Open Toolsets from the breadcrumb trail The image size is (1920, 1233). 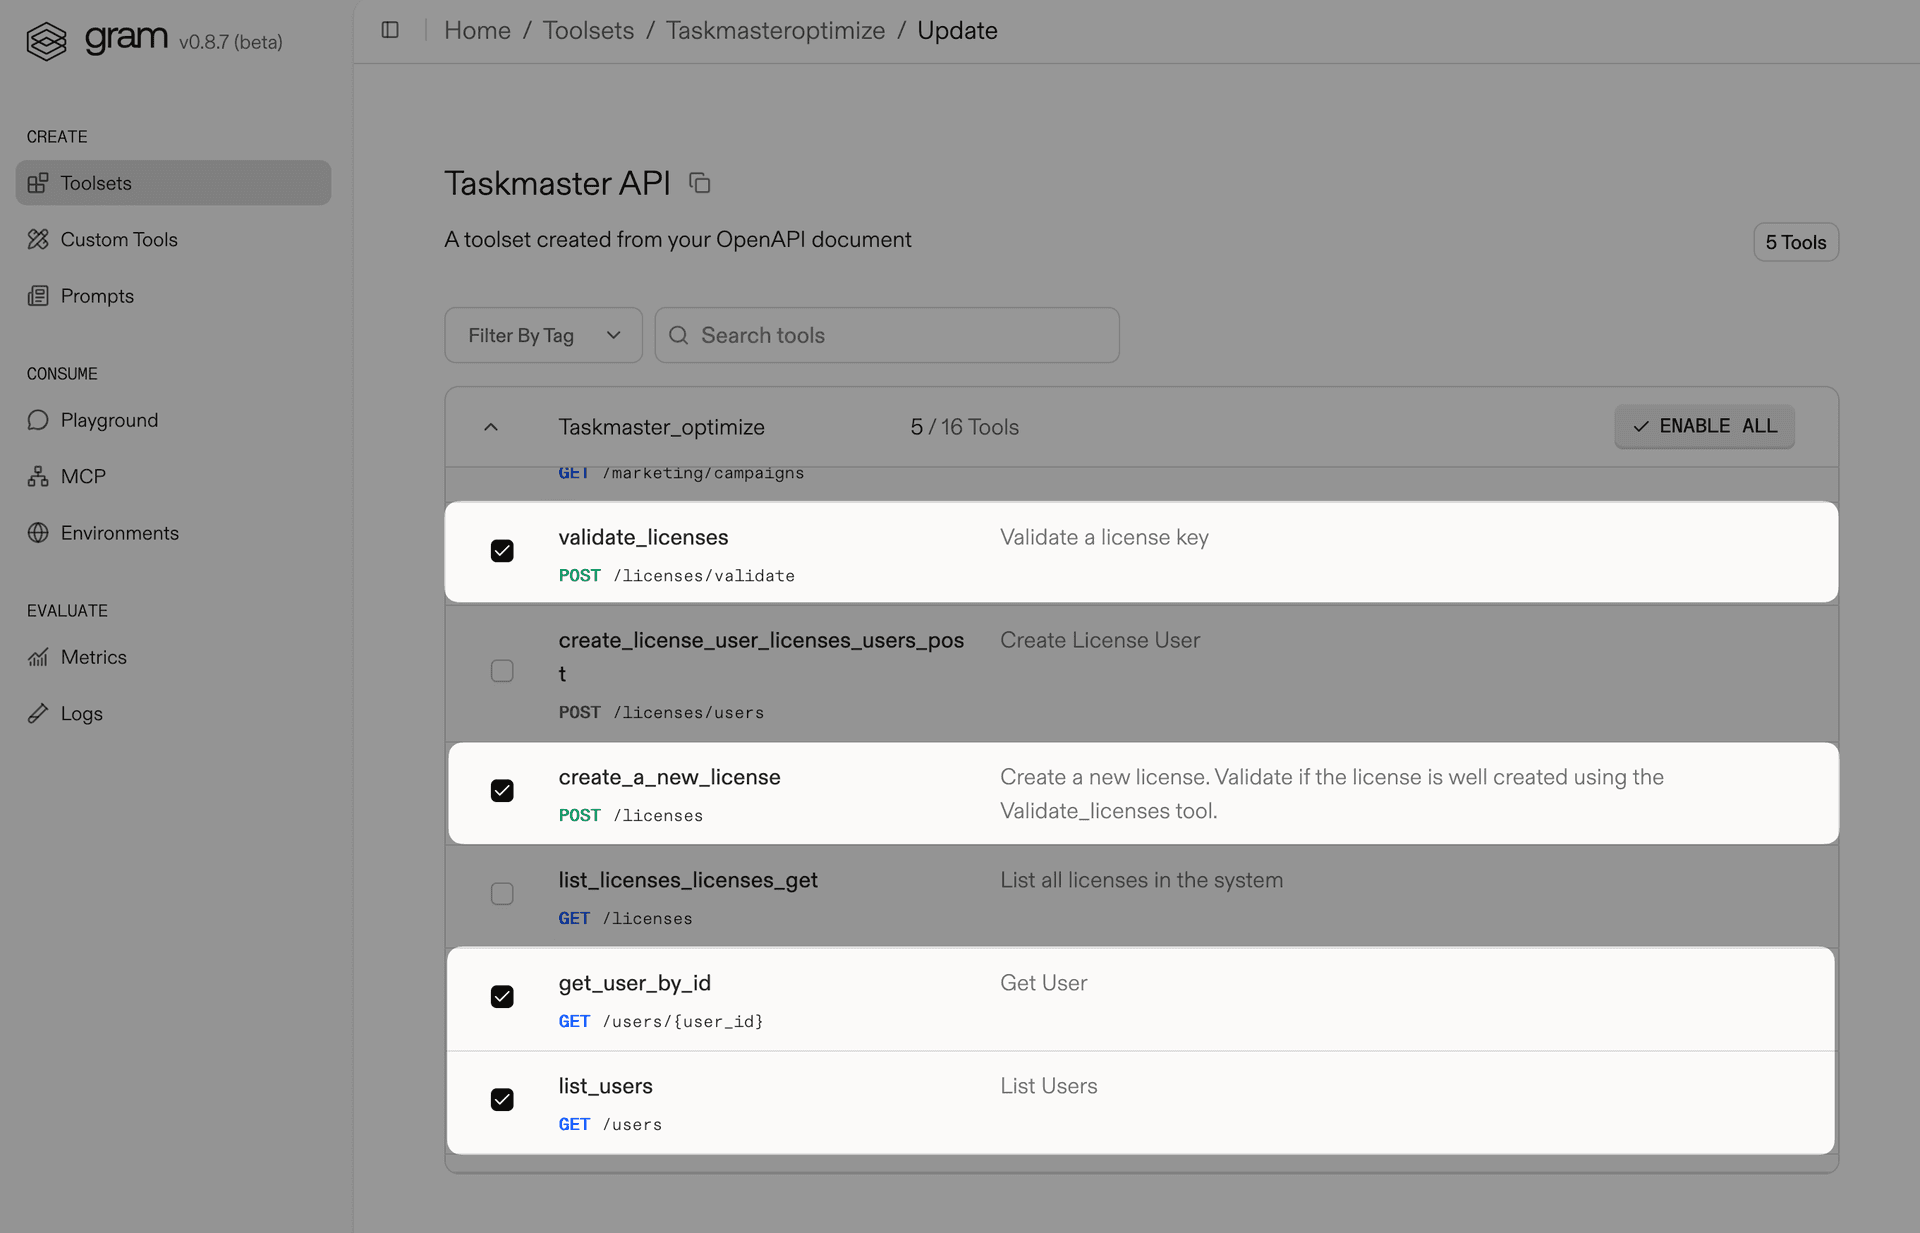[588, 30]
